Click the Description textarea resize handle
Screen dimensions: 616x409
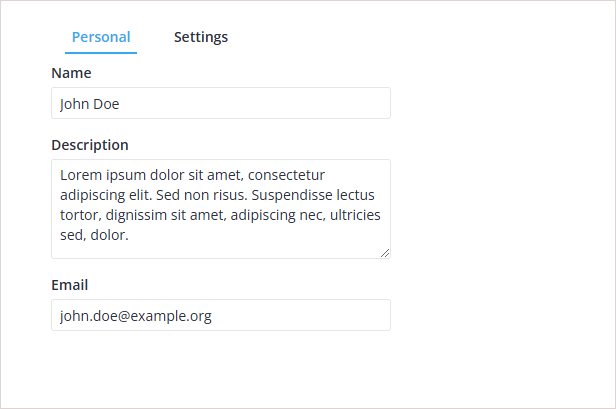[385, 253]
